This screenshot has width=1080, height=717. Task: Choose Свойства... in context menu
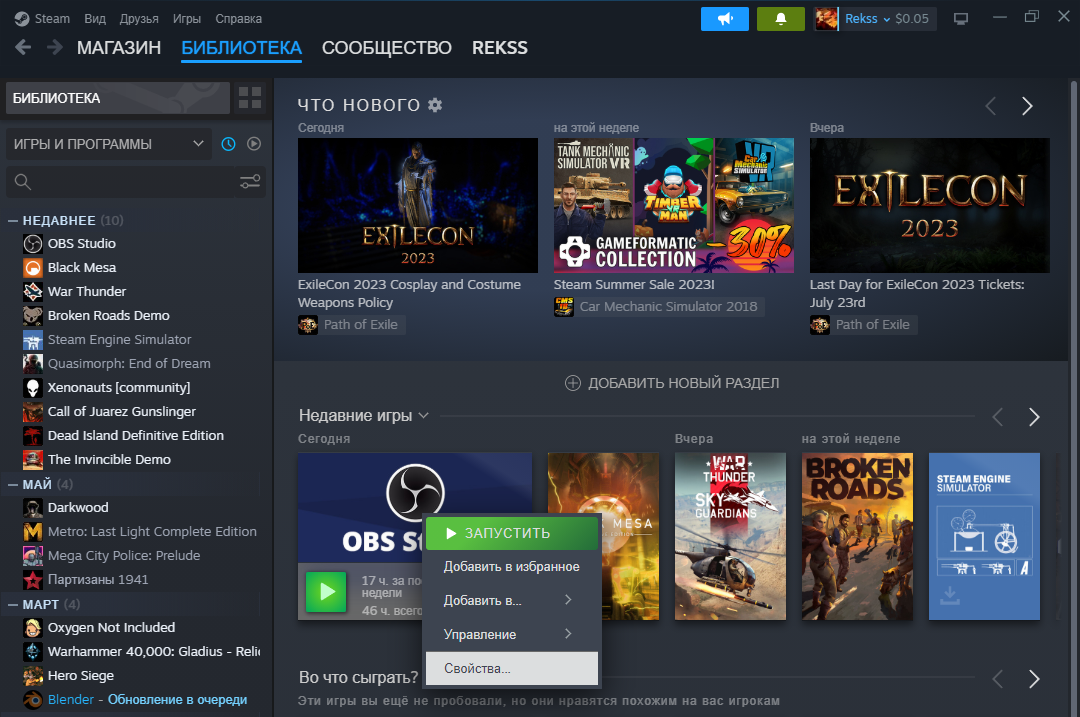[x=512, y=668]
